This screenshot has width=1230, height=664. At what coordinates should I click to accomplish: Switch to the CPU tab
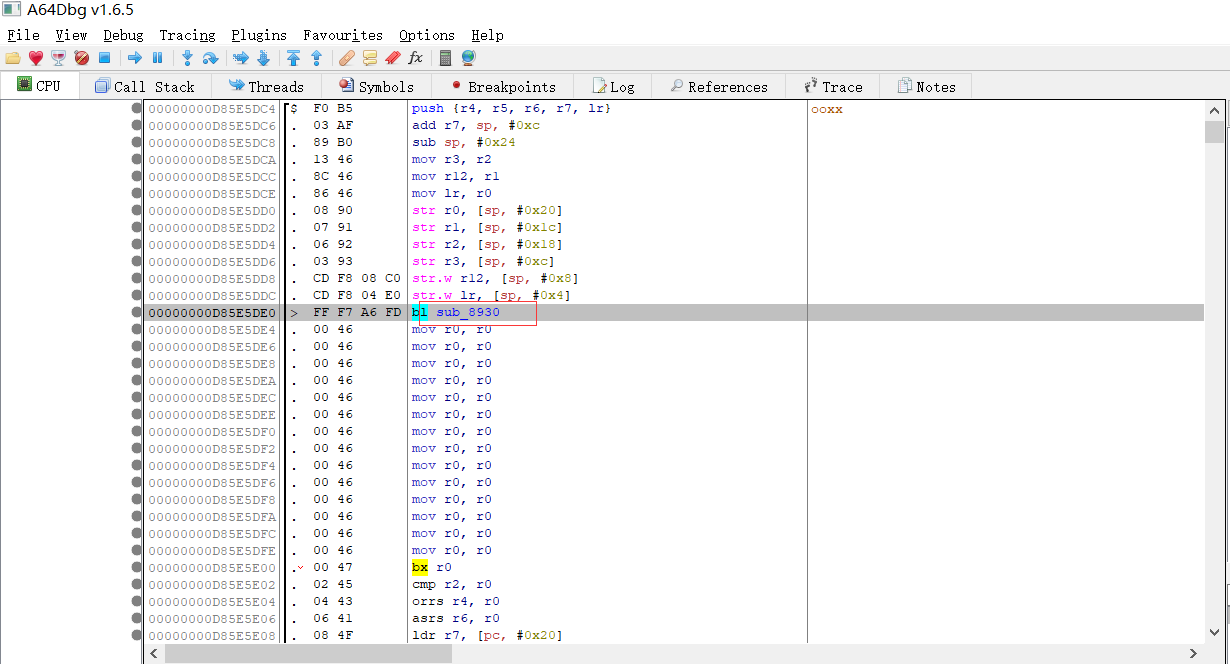click(x=40, y=86)
